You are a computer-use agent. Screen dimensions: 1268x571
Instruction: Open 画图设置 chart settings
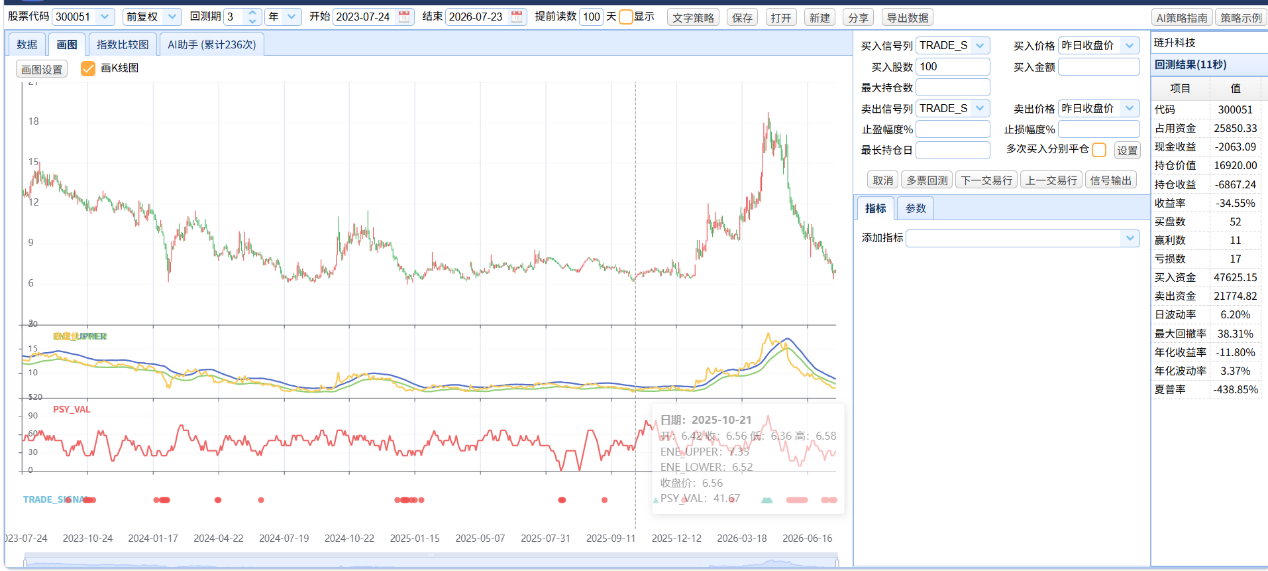pyautogui.click(x=42, y=70)
